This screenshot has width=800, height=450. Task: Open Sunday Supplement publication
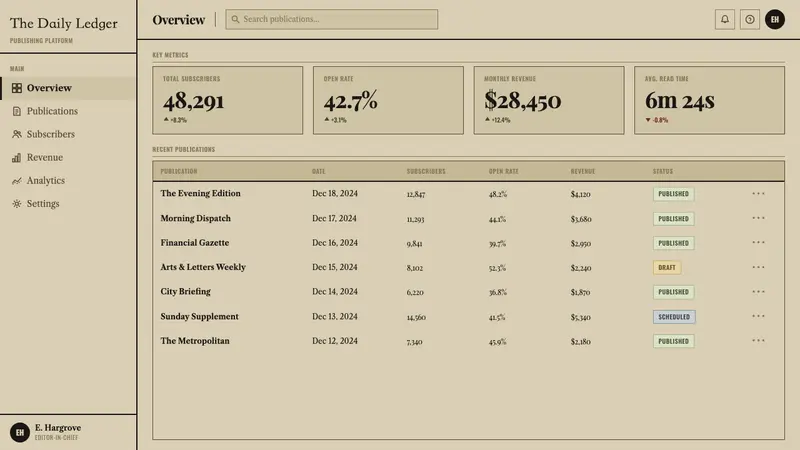[199, 316]
